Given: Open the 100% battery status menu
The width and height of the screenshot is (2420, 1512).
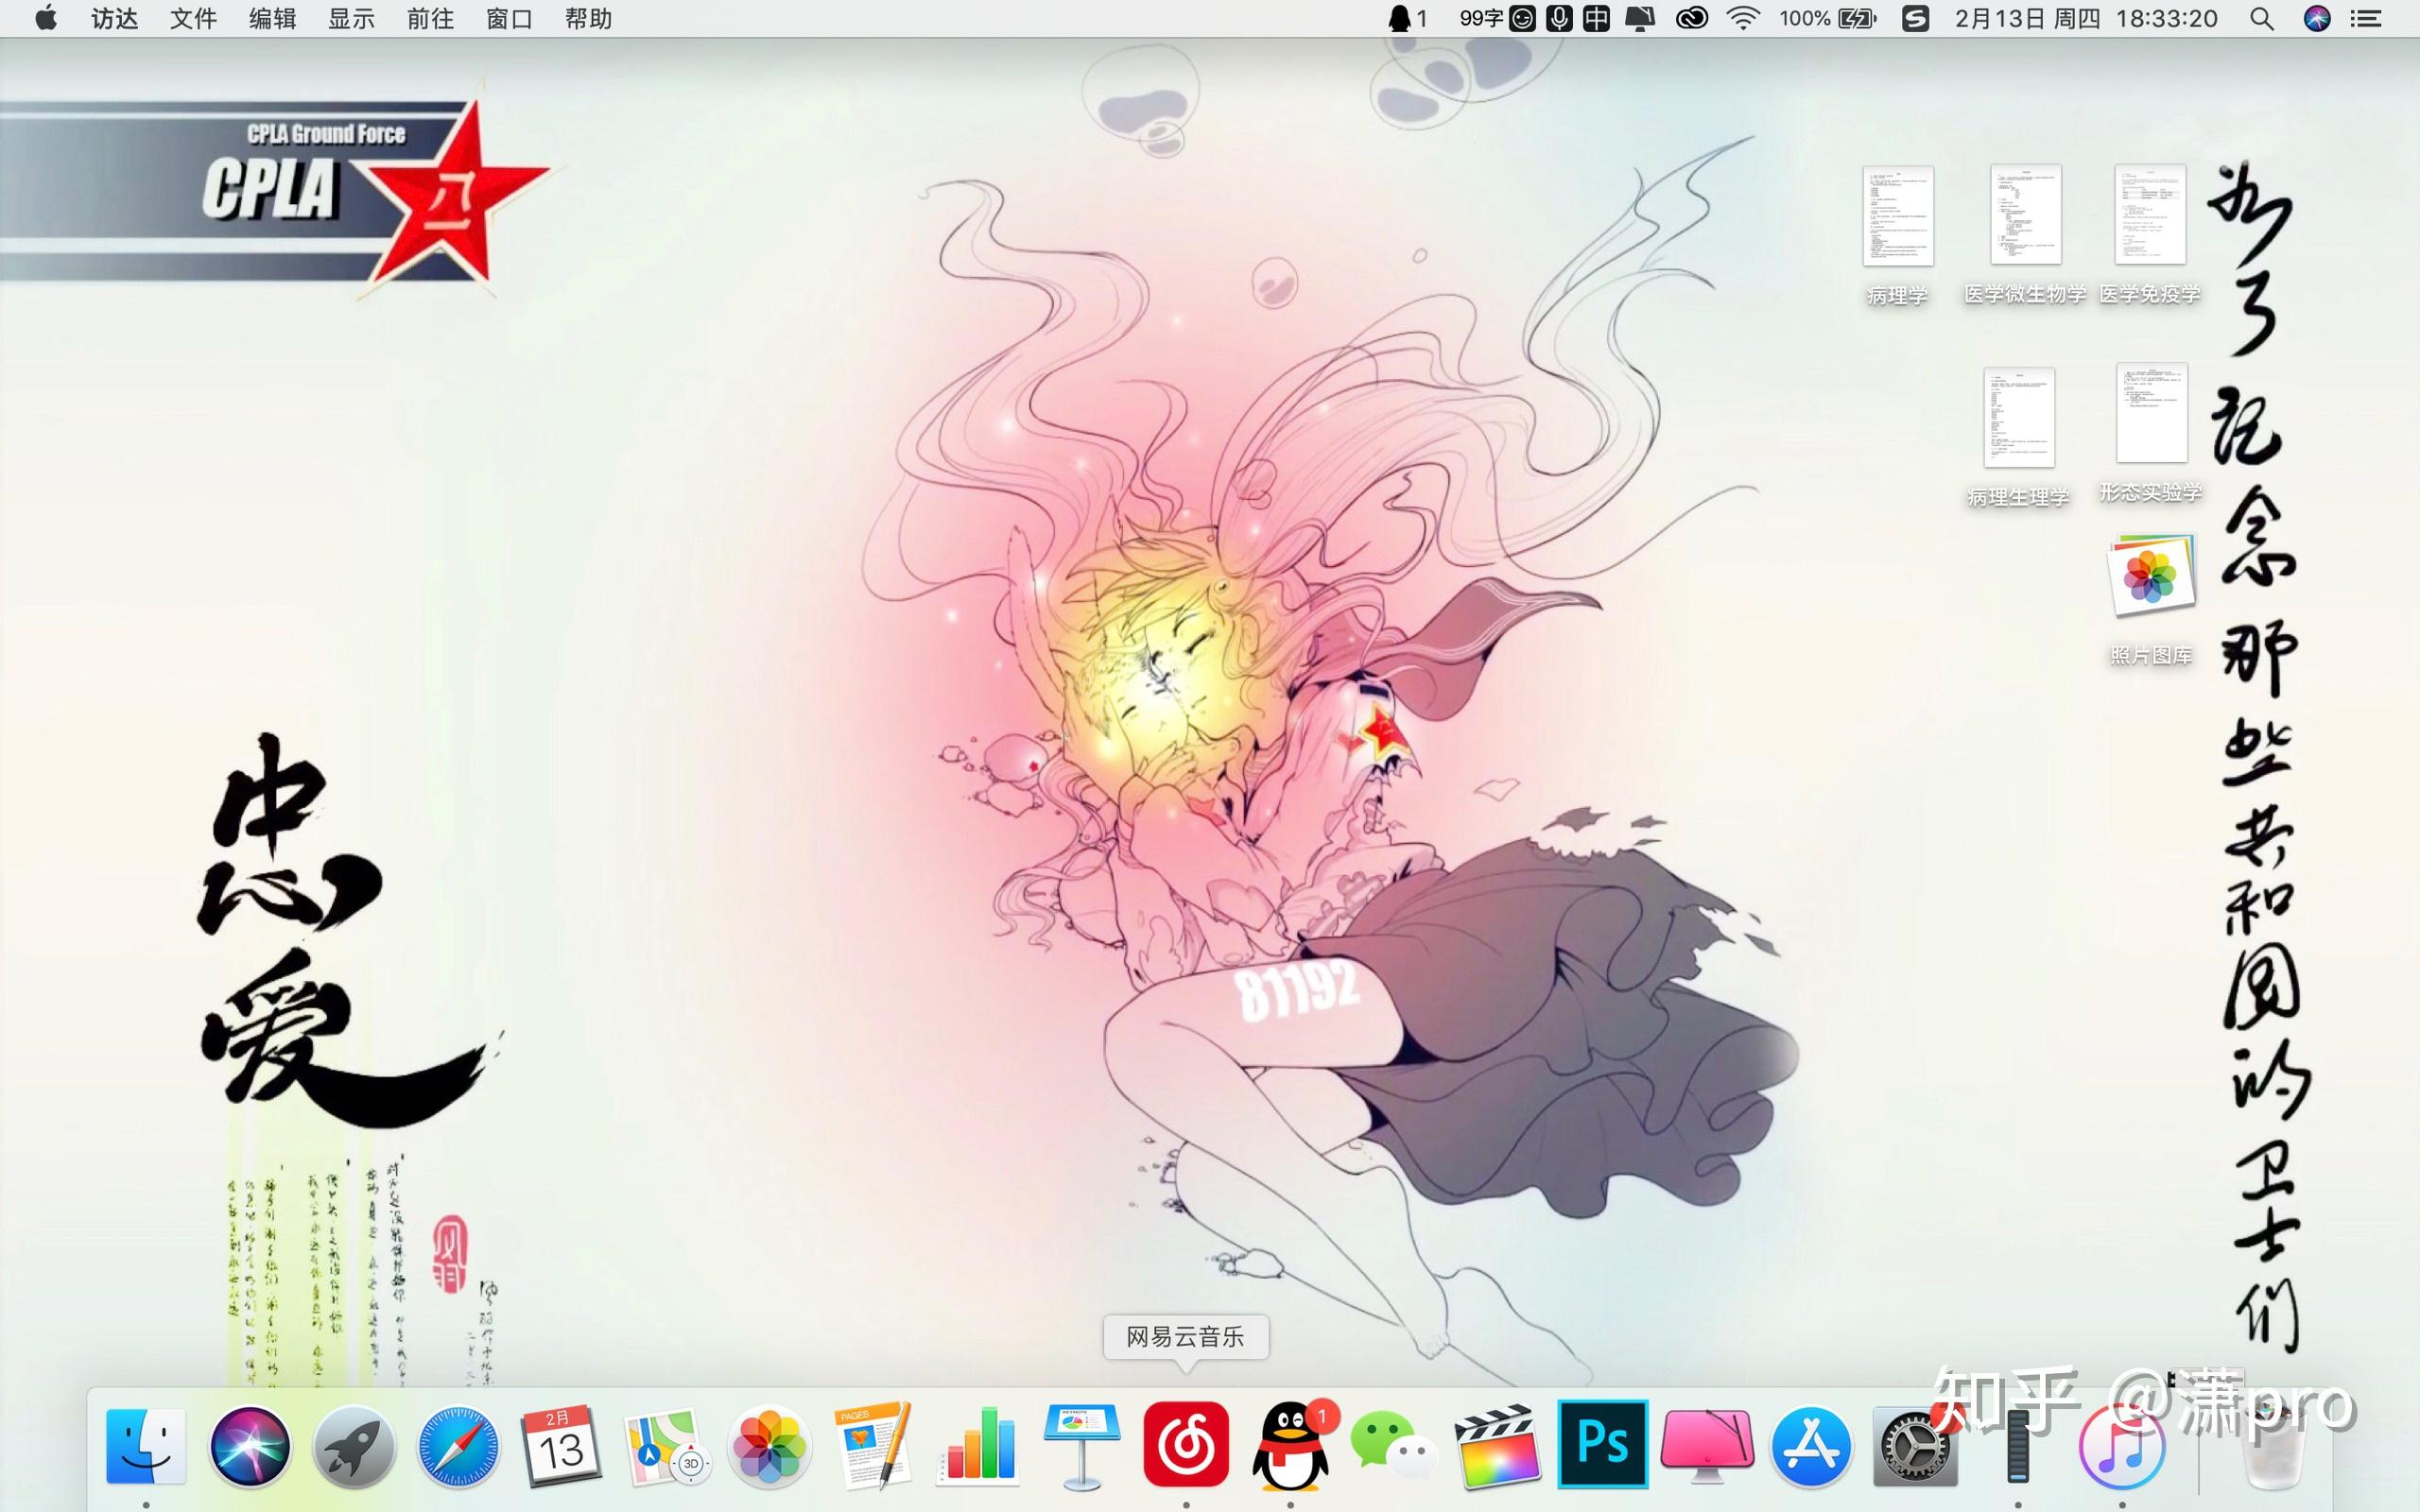Looking at the screenshot, I should tap(1828, 18).
